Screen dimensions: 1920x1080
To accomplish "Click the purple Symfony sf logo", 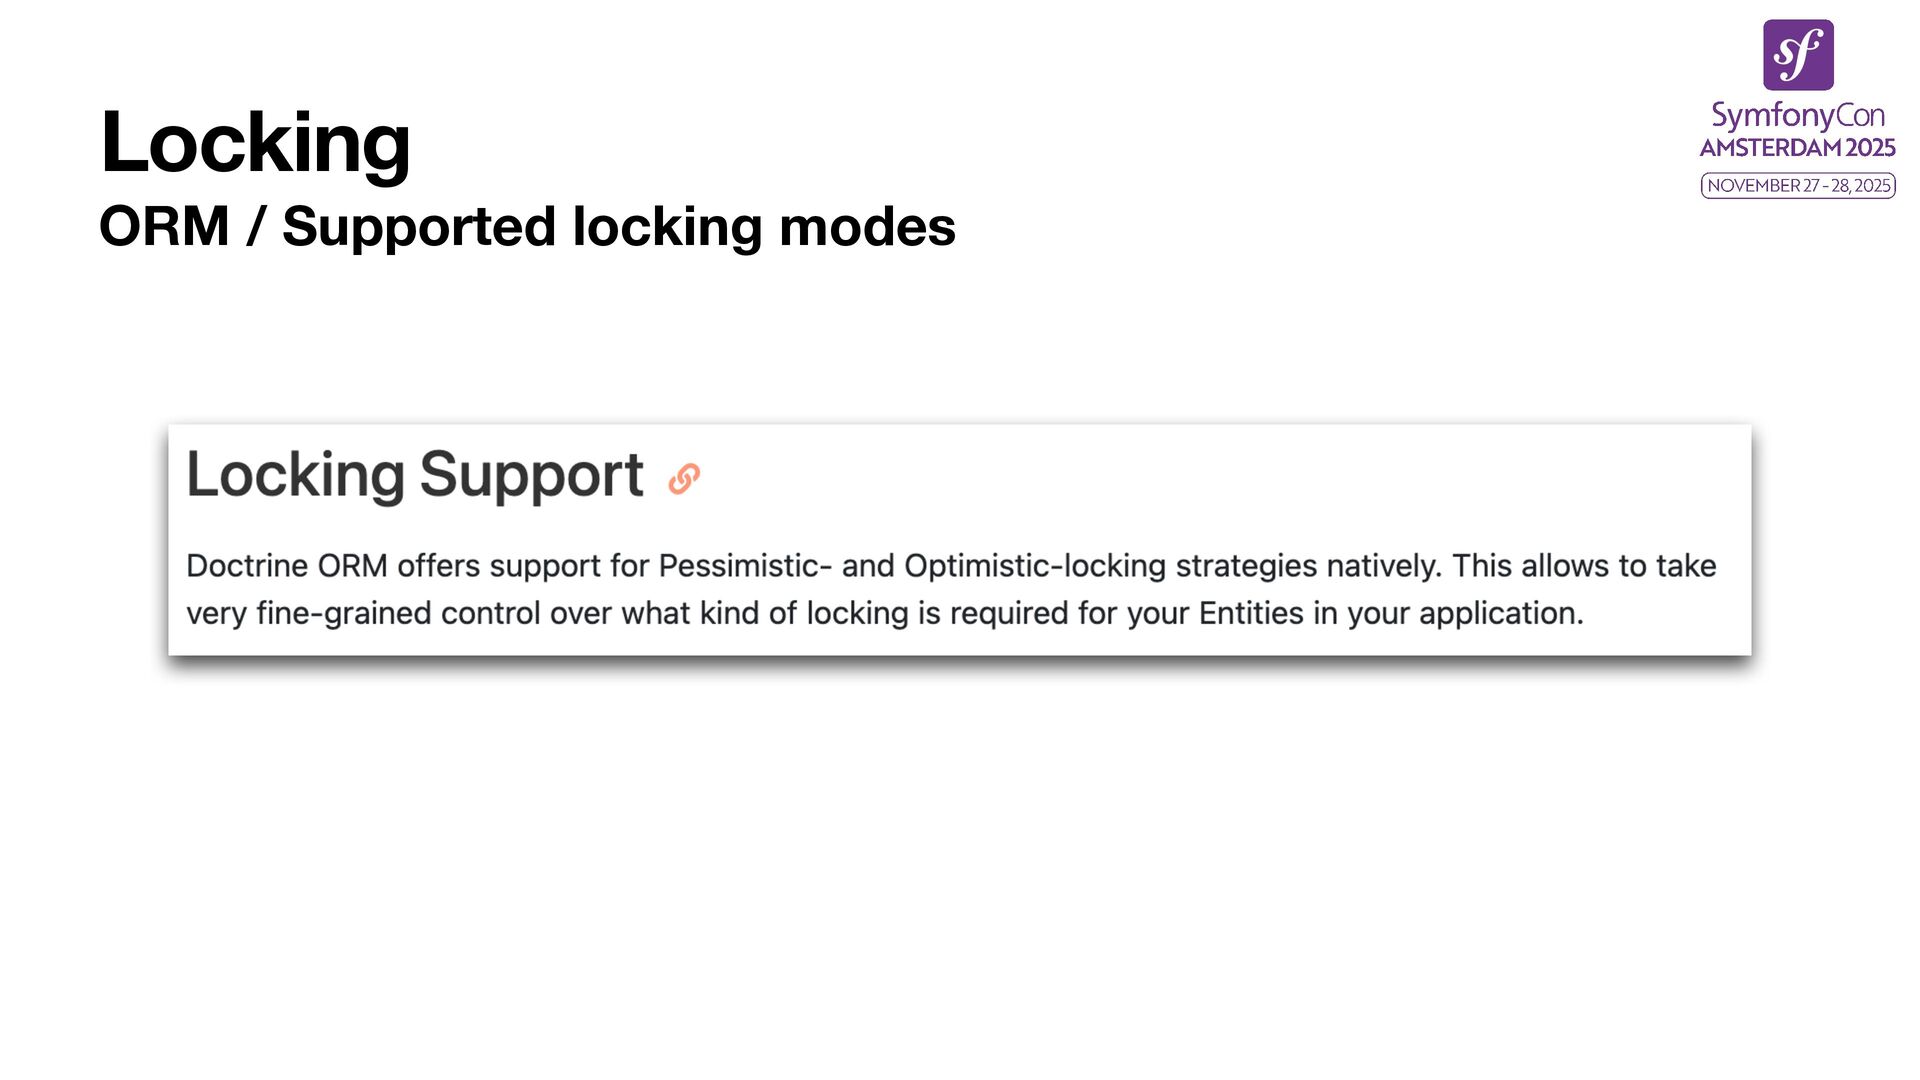I will click(x=1798, y=55).
